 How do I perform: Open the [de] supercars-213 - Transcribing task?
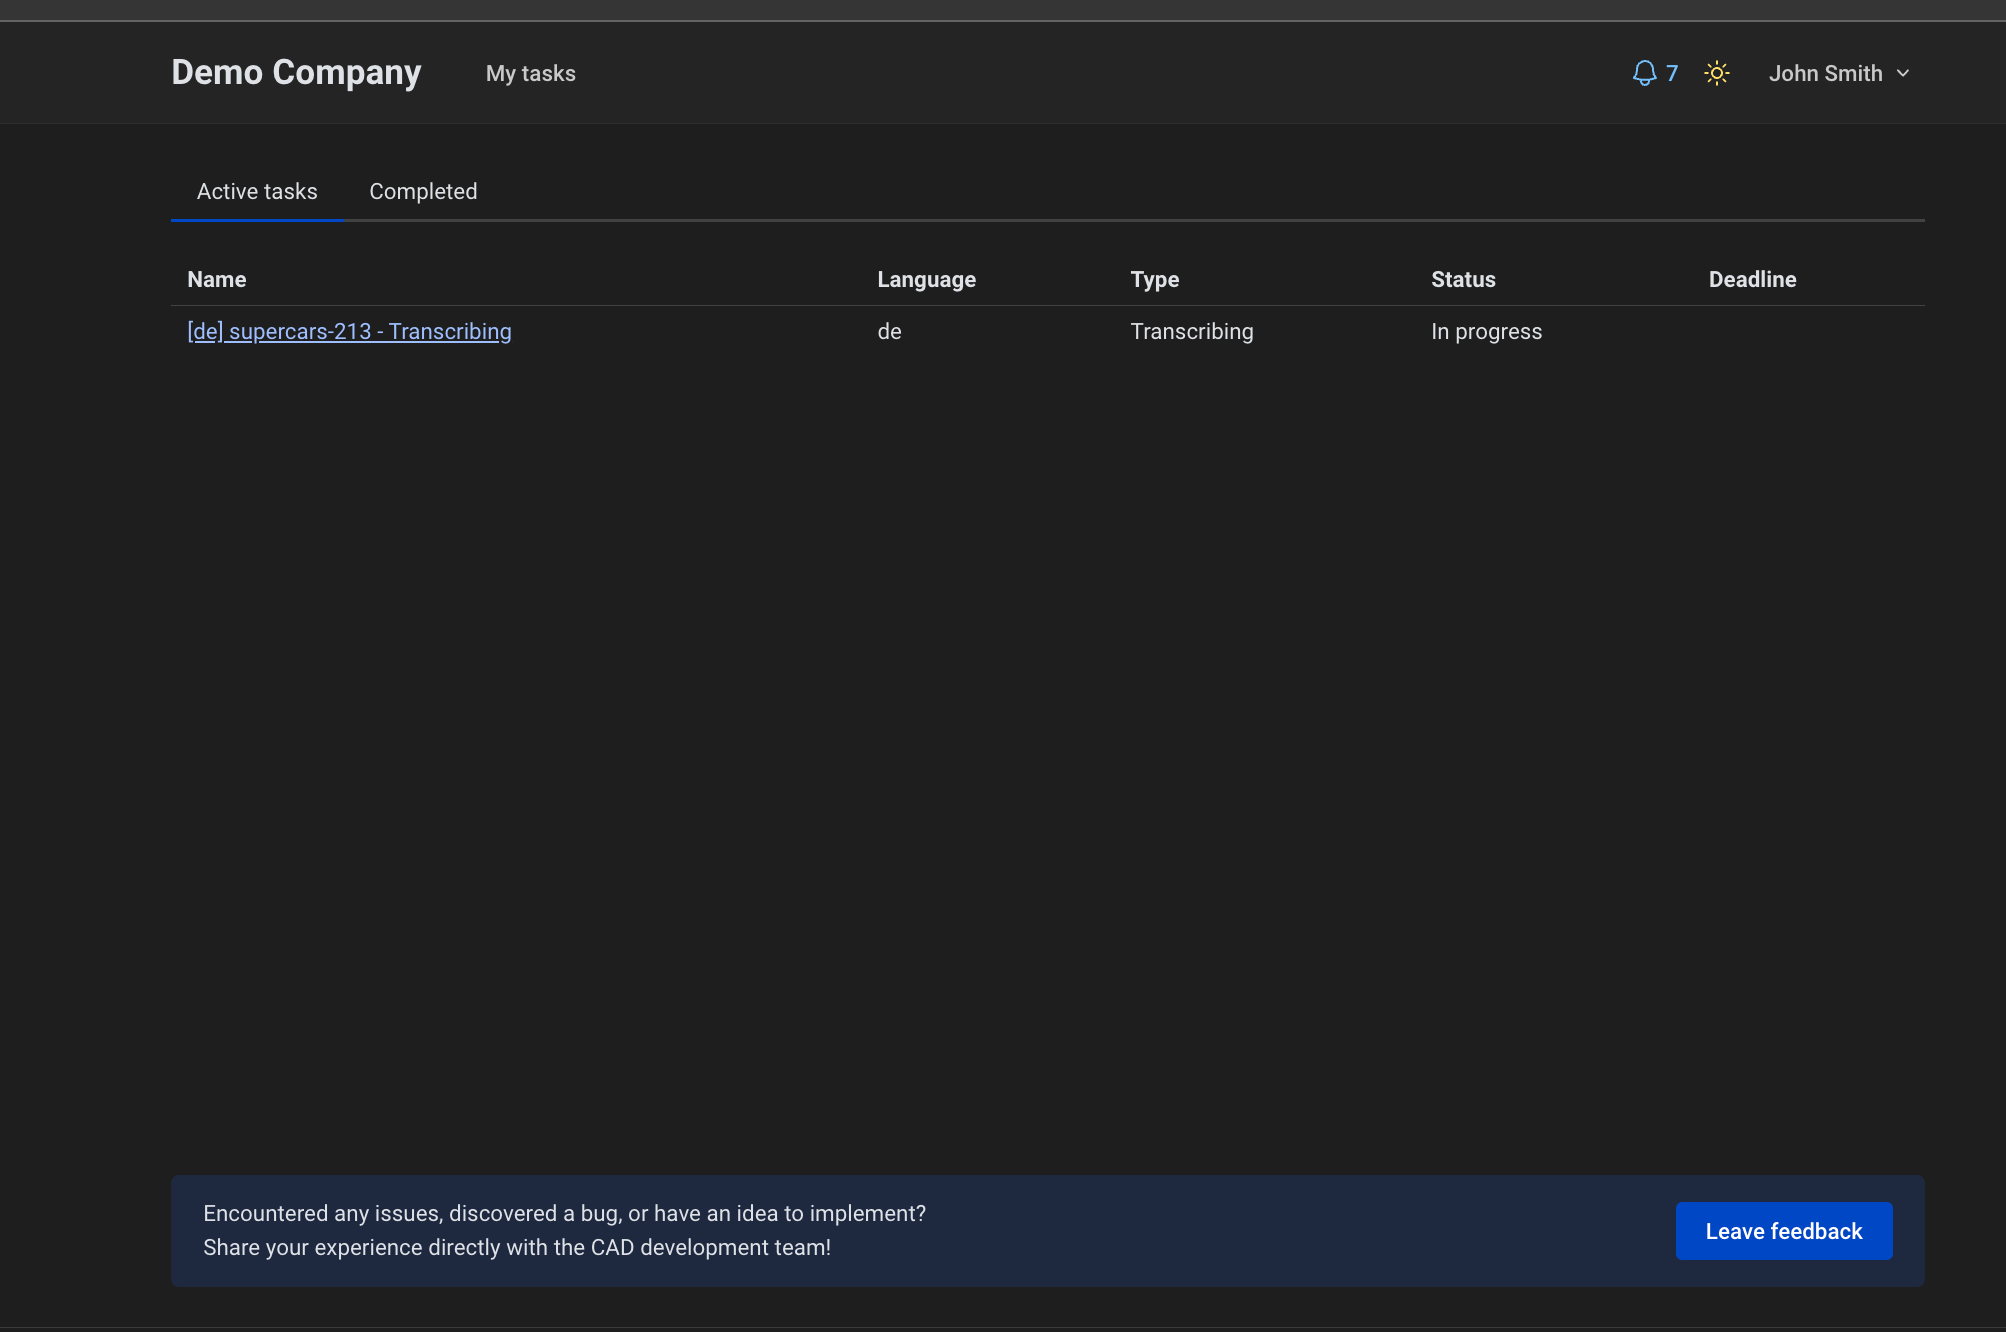[x=349, y=331]
